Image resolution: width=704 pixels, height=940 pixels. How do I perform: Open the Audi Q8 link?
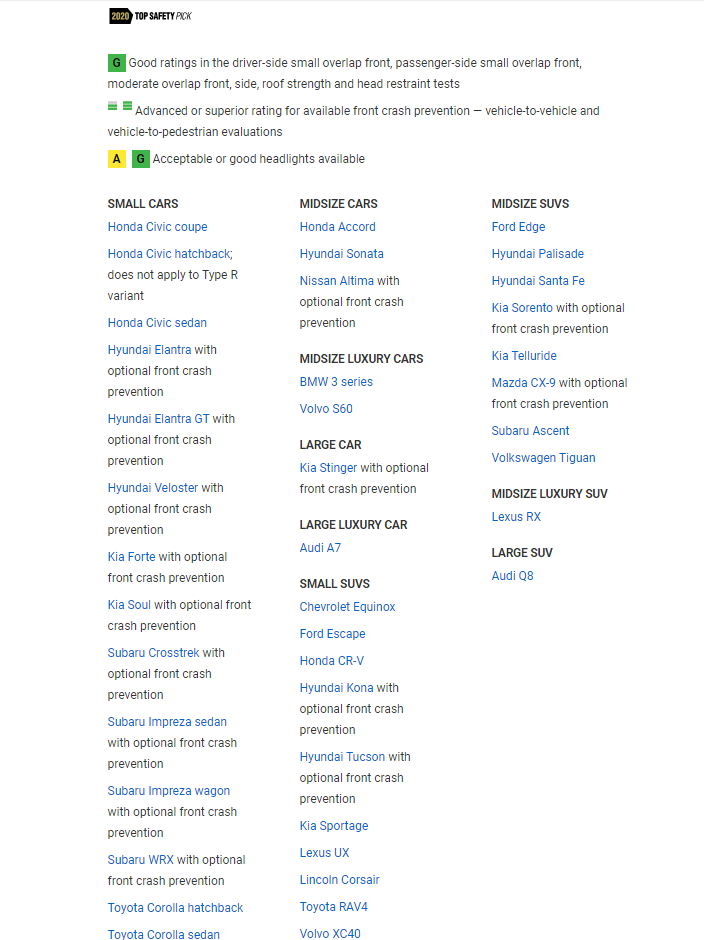[x=512, y=576]
